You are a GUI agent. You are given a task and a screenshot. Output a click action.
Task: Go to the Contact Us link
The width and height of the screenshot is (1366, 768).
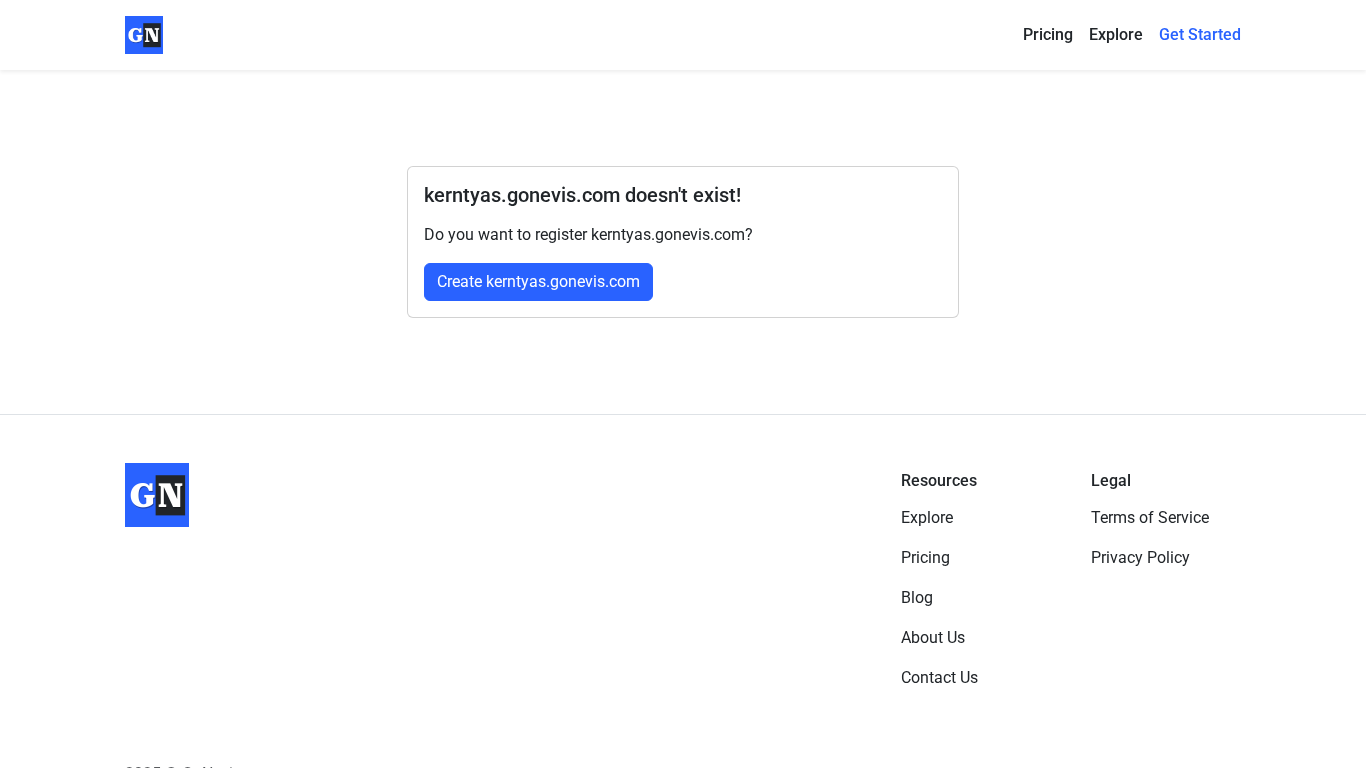pos(939,678)
